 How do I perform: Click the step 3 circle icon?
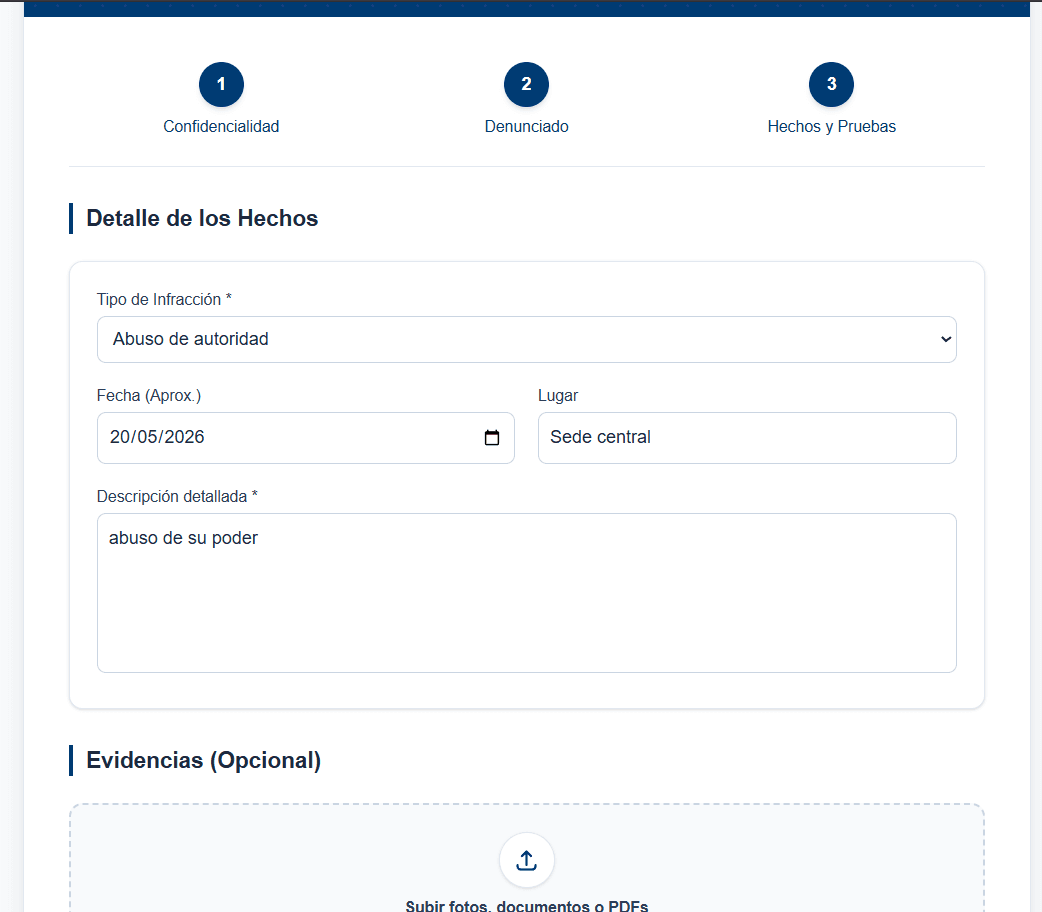point(831,84)
